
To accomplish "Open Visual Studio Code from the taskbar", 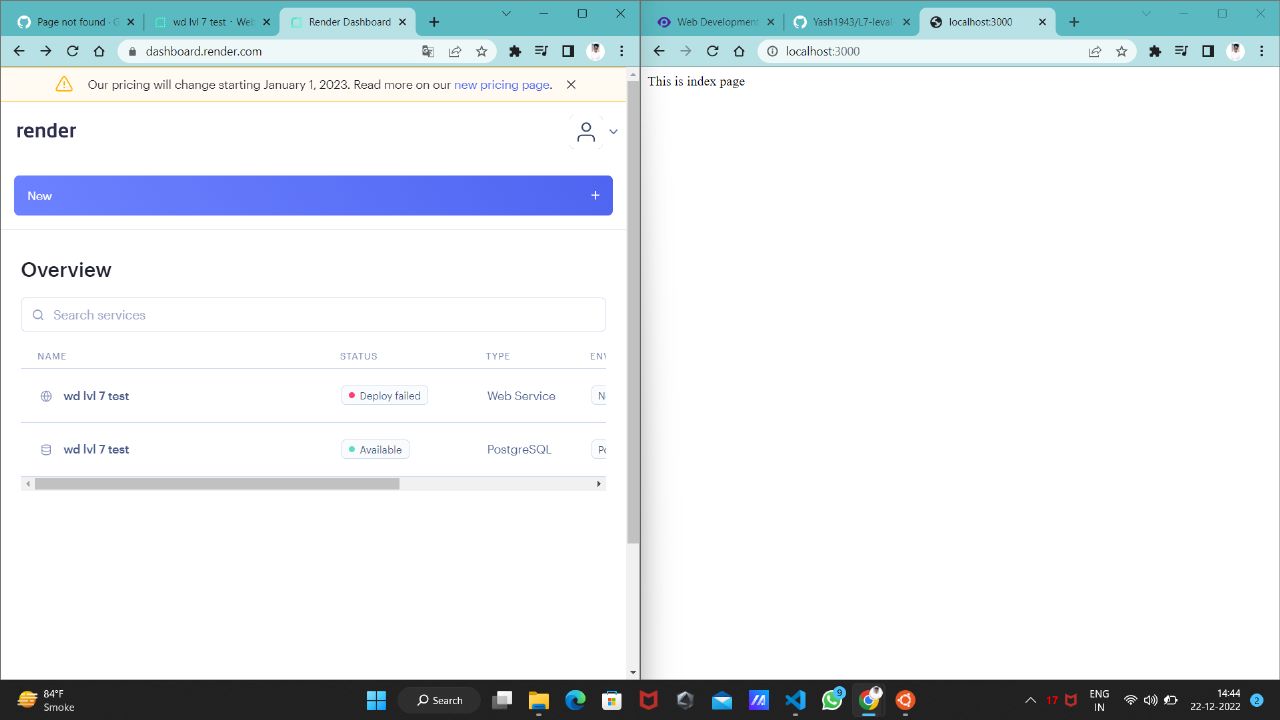I will pos(795,700).
